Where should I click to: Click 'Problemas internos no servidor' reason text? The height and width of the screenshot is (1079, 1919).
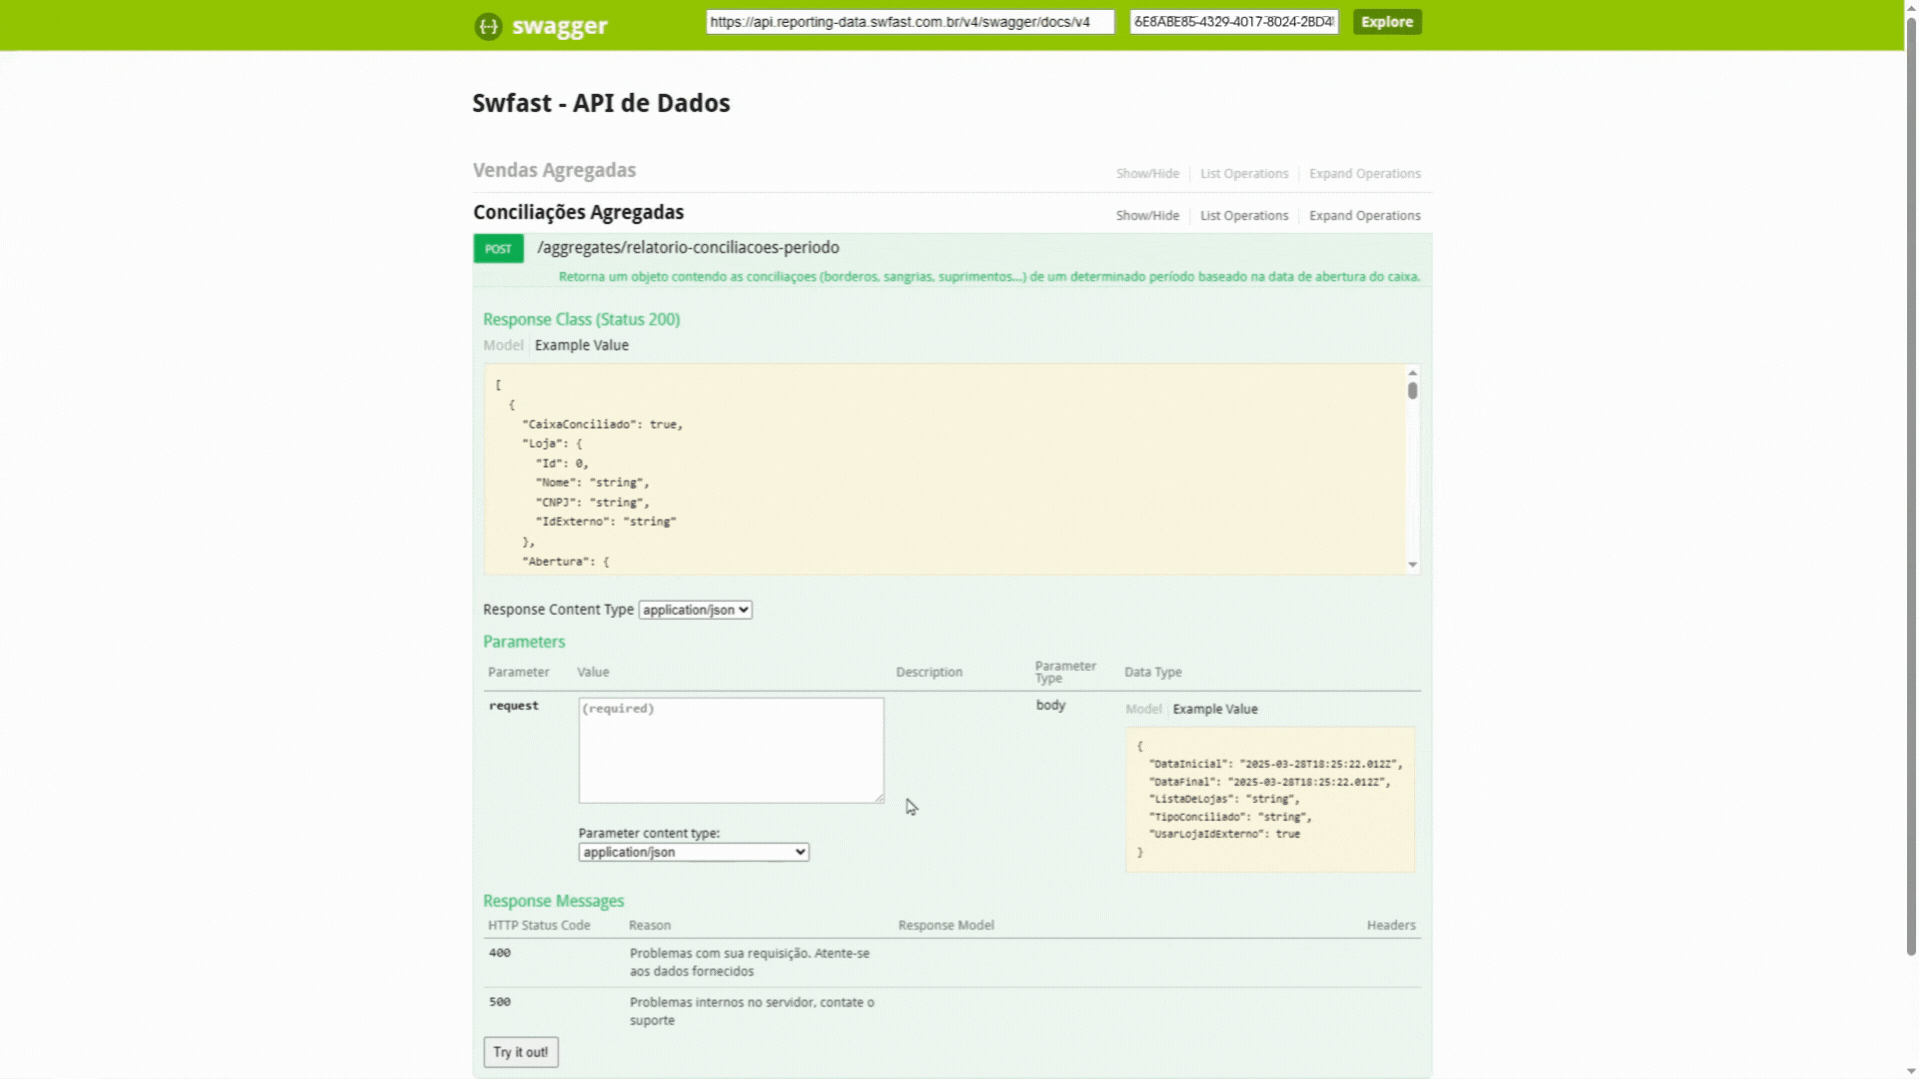pyautogui.click(x=751, y=1011)
